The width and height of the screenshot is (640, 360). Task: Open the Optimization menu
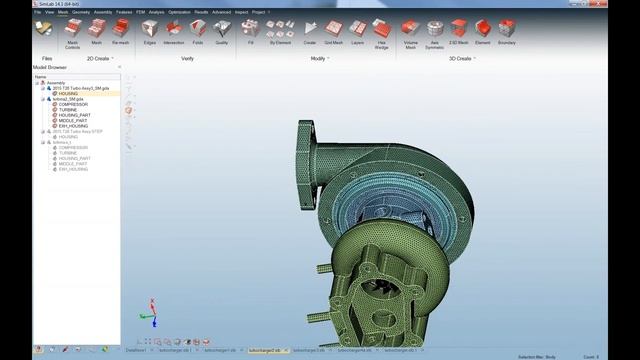pyautogui.click(x=179, y=12)
